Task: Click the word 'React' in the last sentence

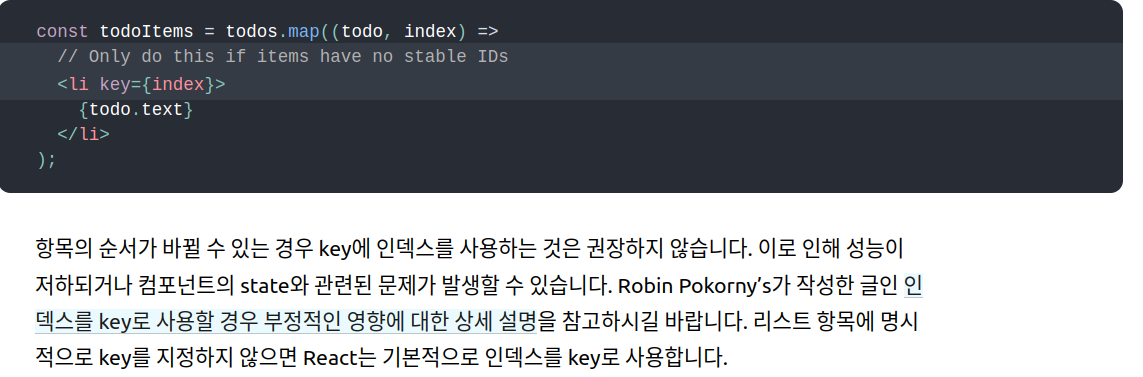Action: [329, 358]
